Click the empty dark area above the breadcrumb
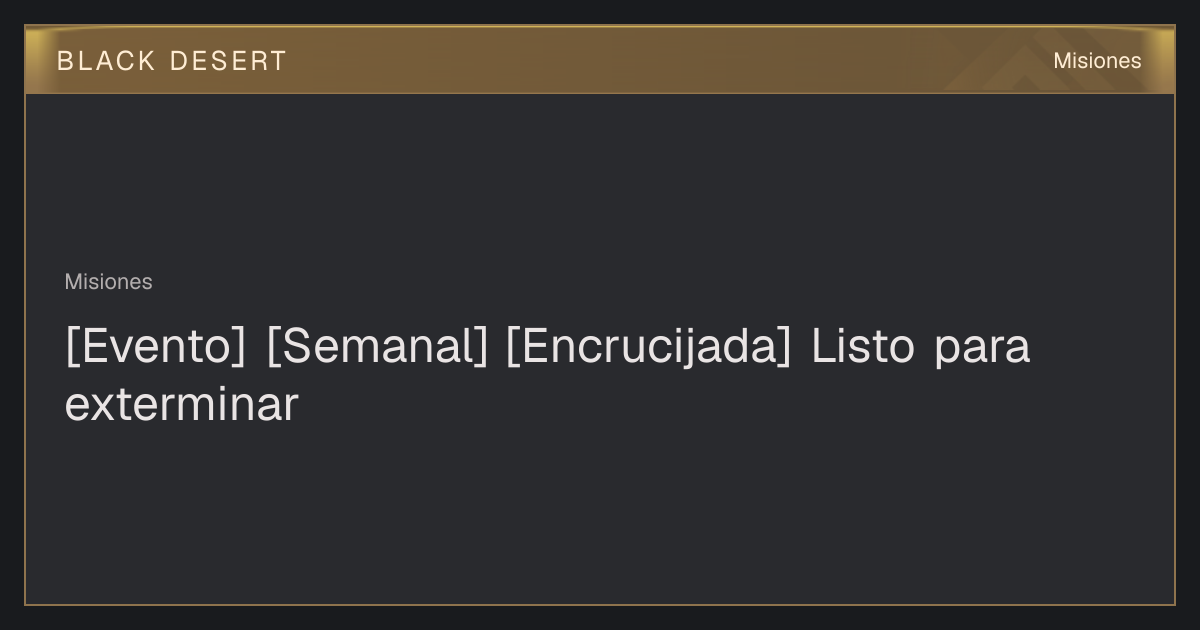This screenshot has width=1200, height=630. coord(600,180)
